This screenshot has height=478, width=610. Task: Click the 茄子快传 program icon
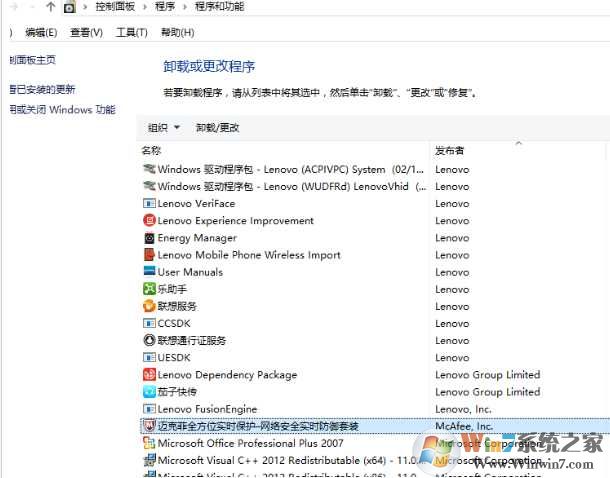click(x=149, y=392)
